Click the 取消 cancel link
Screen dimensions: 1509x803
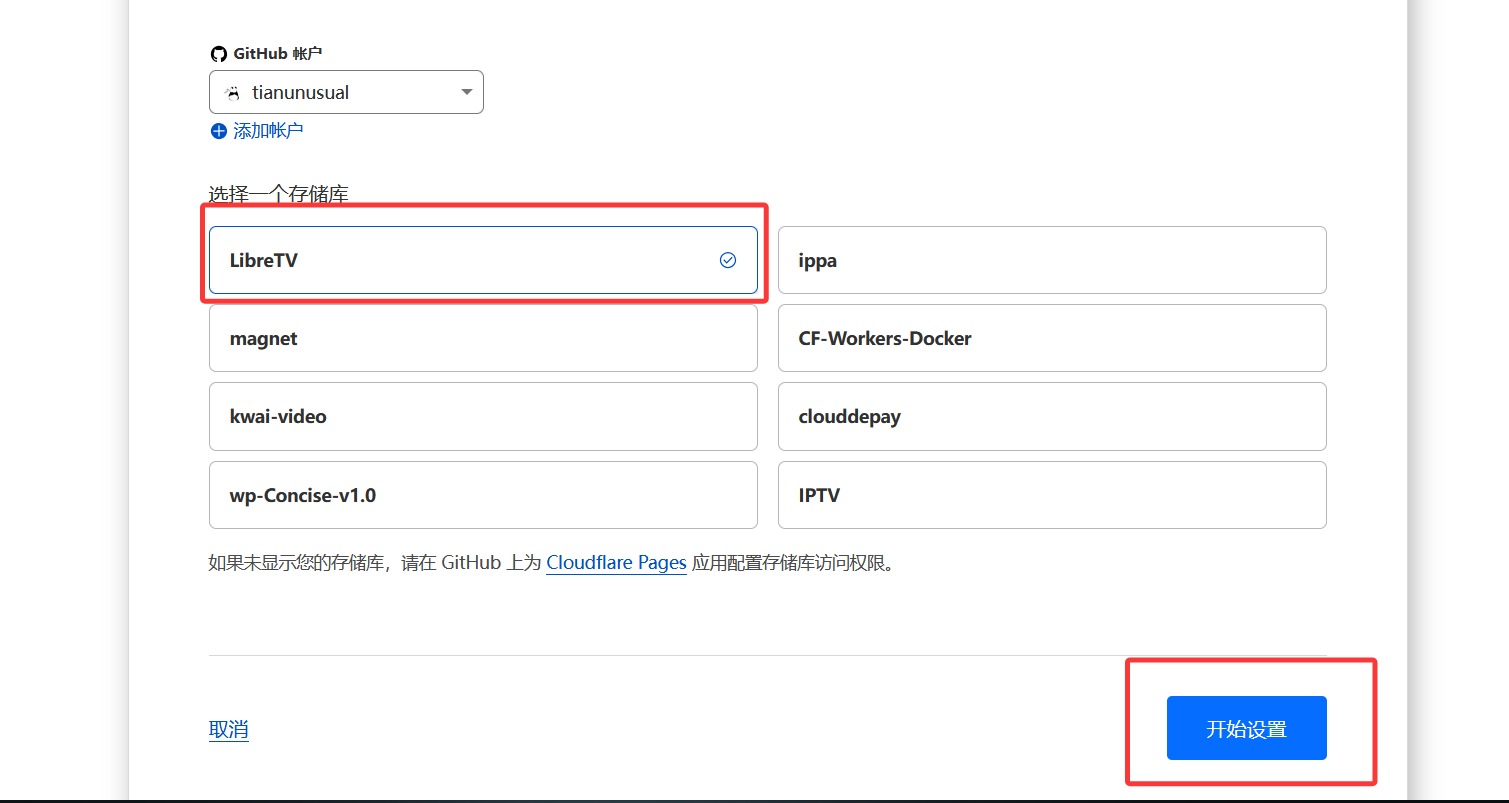coord(229,729)
